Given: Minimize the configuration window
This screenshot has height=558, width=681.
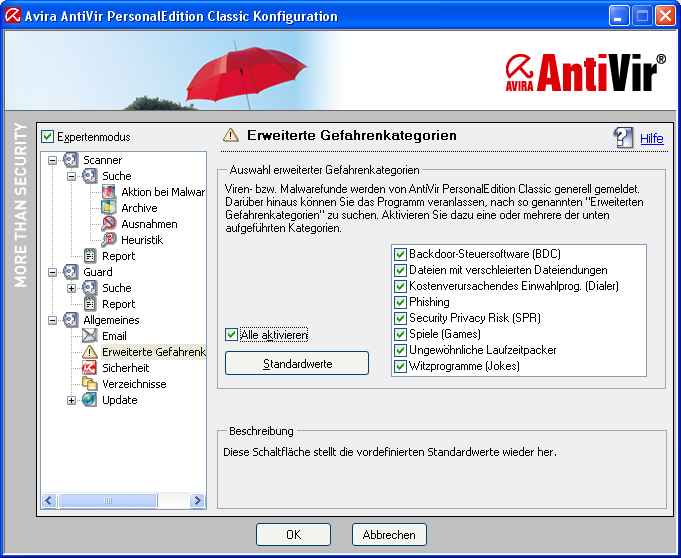Looking at the screenshot, I should 618,16.
